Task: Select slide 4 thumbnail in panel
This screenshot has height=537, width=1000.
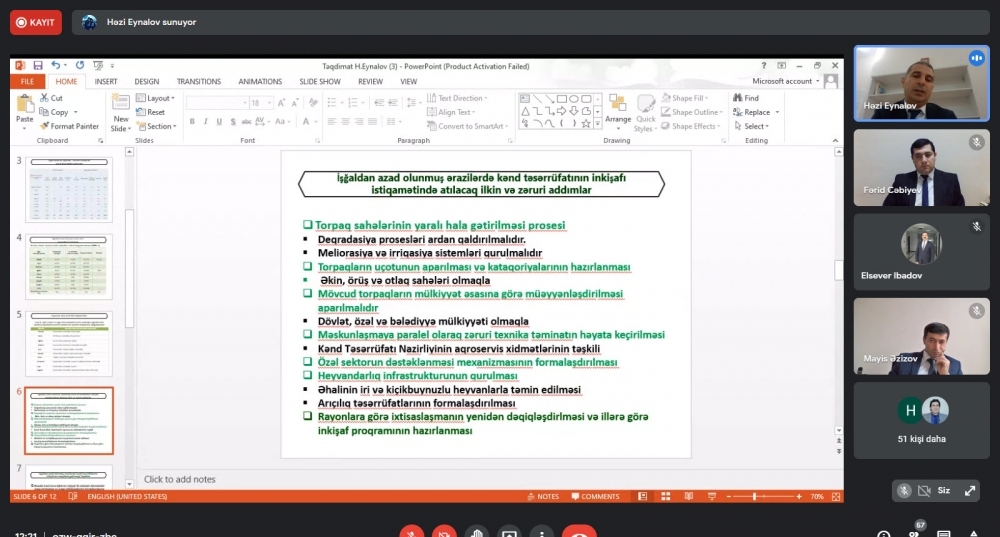Action: (69, 267)
